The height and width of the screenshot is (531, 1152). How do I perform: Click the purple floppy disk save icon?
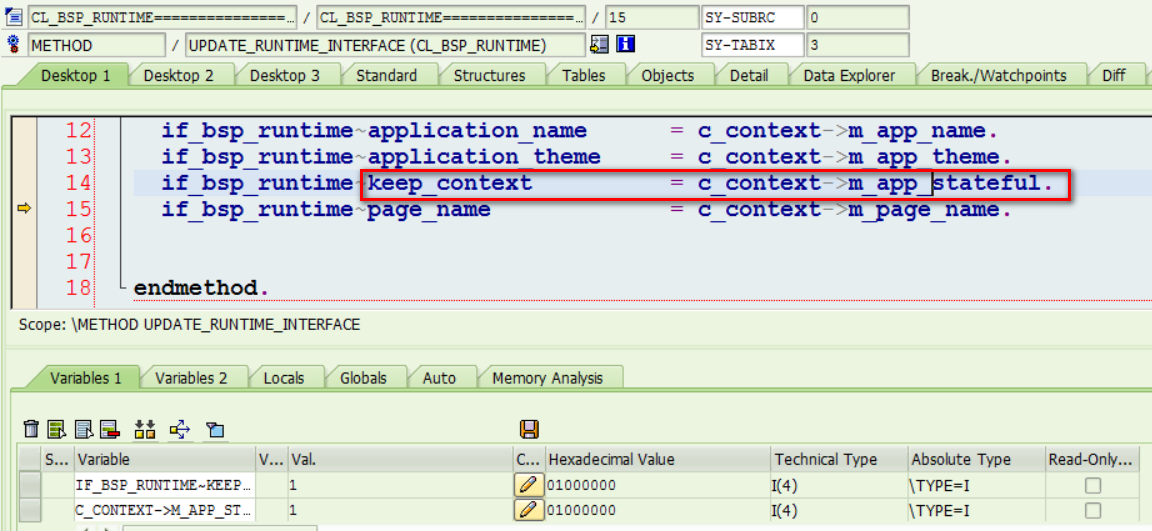[528, 430]
